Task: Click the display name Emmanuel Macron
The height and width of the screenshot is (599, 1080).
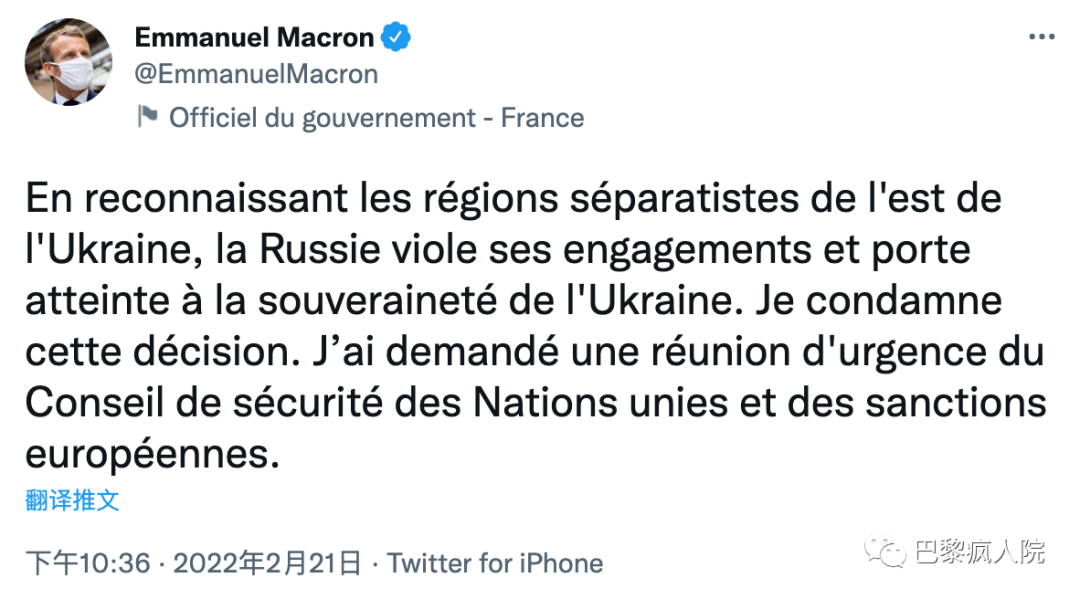Action: 254,38
